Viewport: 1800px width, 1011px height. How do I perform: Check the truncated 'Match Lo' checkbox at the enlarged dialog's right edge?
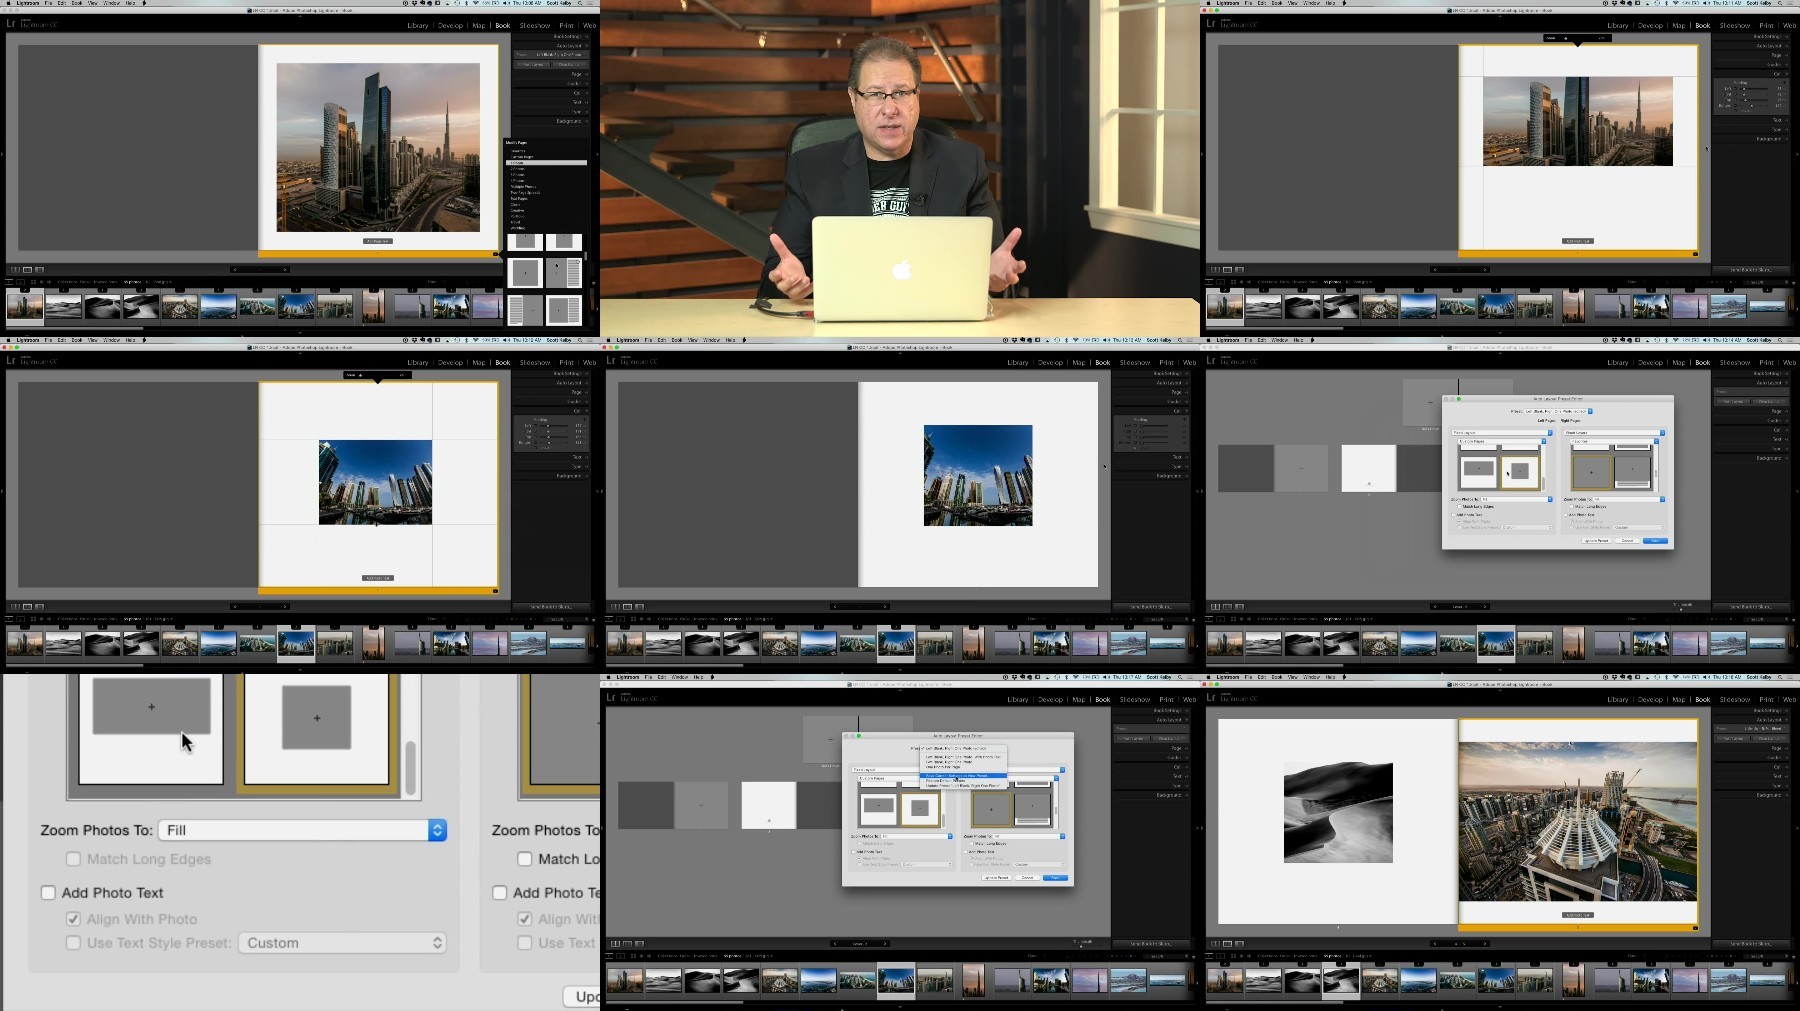[525, 859]
